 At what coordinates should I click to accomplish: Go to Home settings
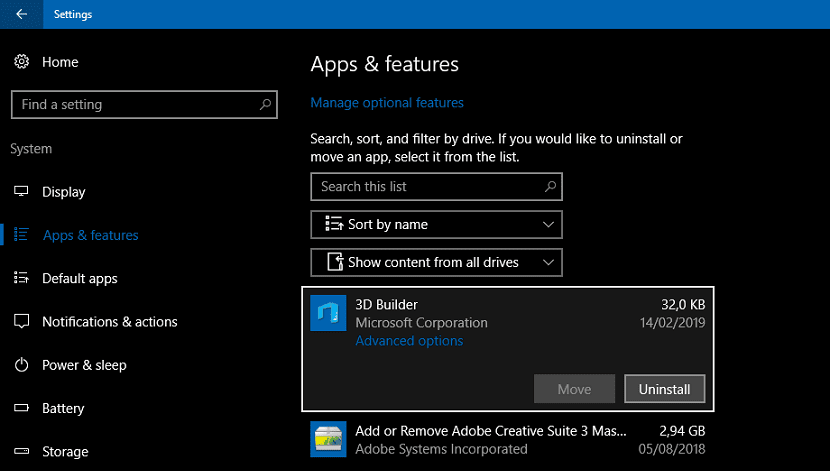coord(60,62)
